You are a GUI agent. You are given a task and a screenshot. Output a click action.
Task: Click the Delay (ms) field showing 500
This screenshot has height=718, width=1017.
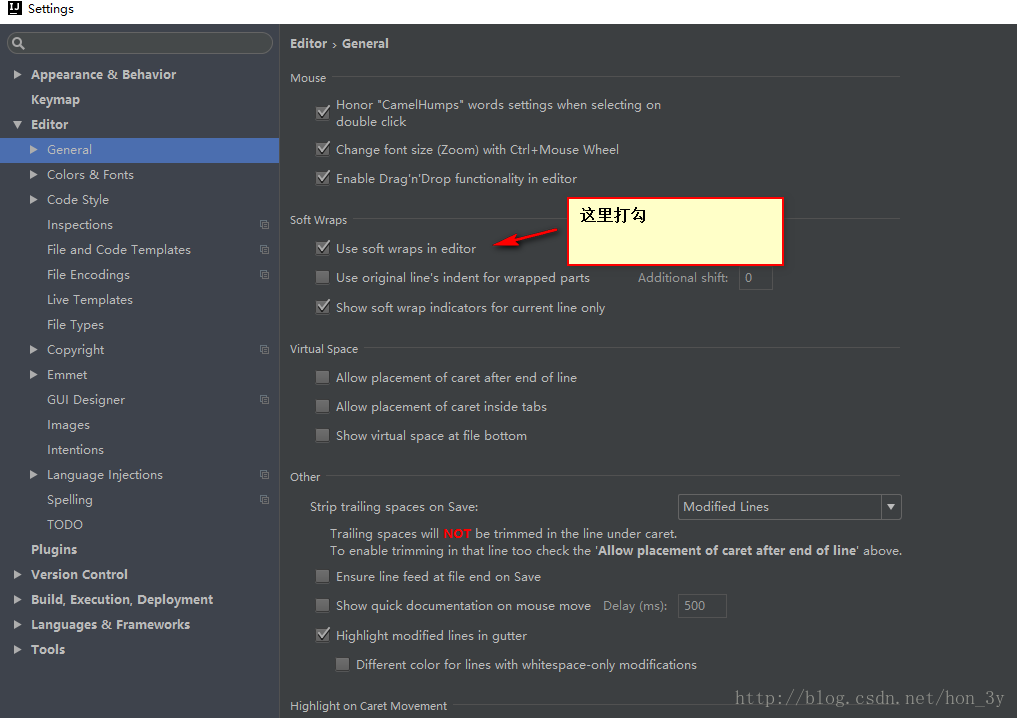click(702, 606)
